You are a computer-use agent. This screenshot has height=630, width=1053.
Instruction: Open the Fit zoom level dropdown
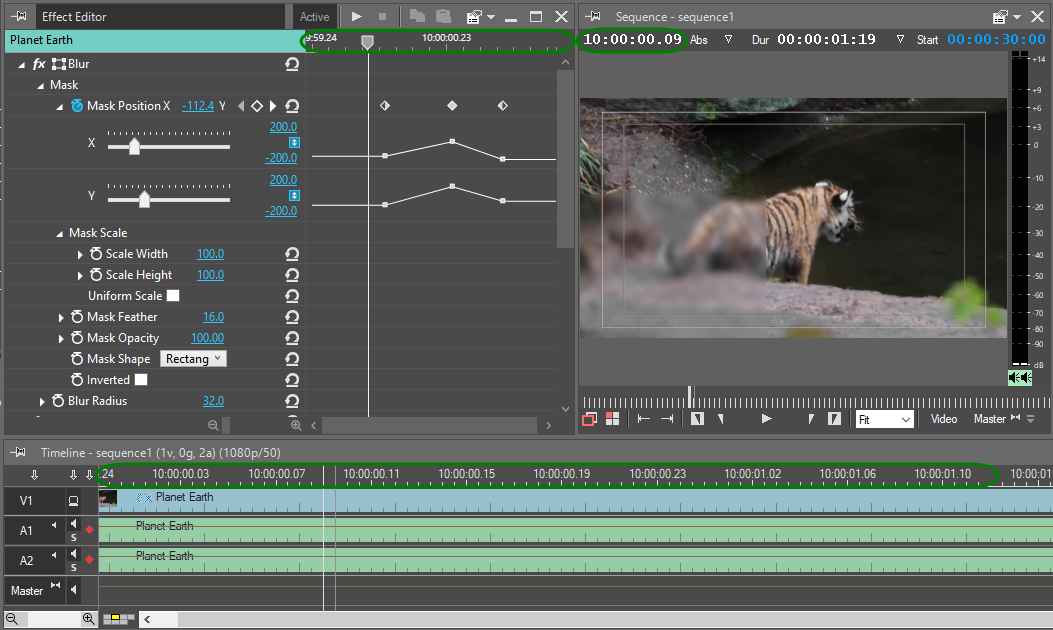coord(884,419)
